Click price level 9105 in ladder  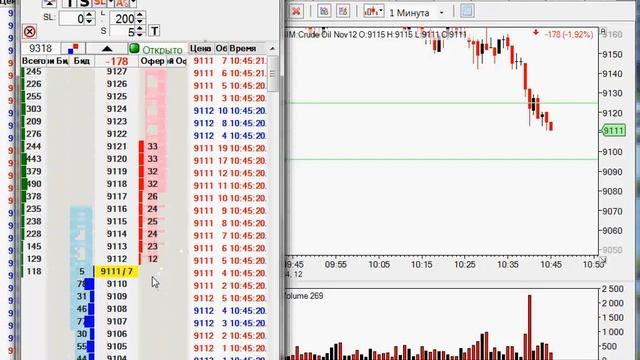117,346
